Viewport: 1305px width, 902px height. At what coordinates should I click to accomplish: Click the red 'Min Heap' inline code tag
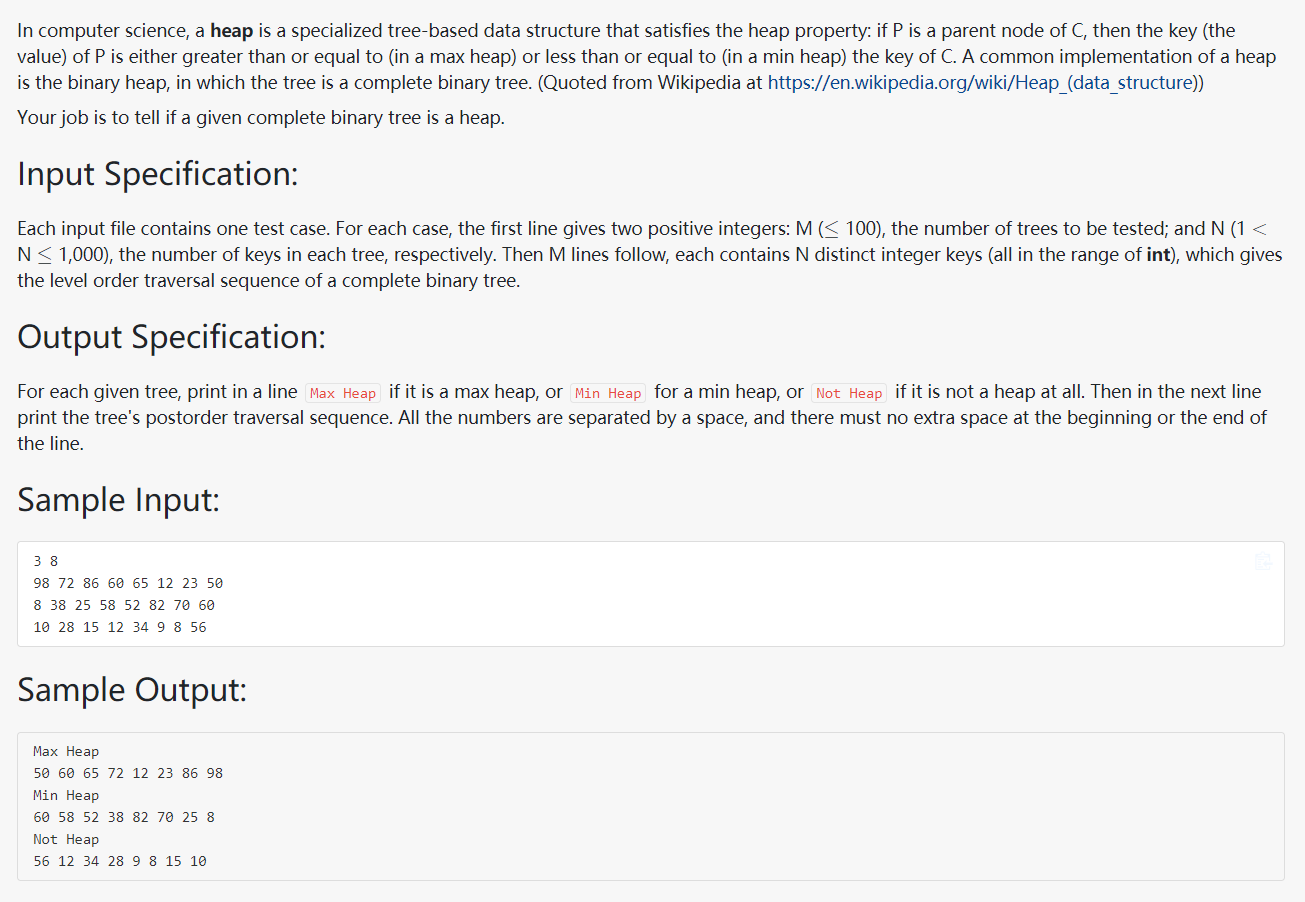[x=609, y=393]
